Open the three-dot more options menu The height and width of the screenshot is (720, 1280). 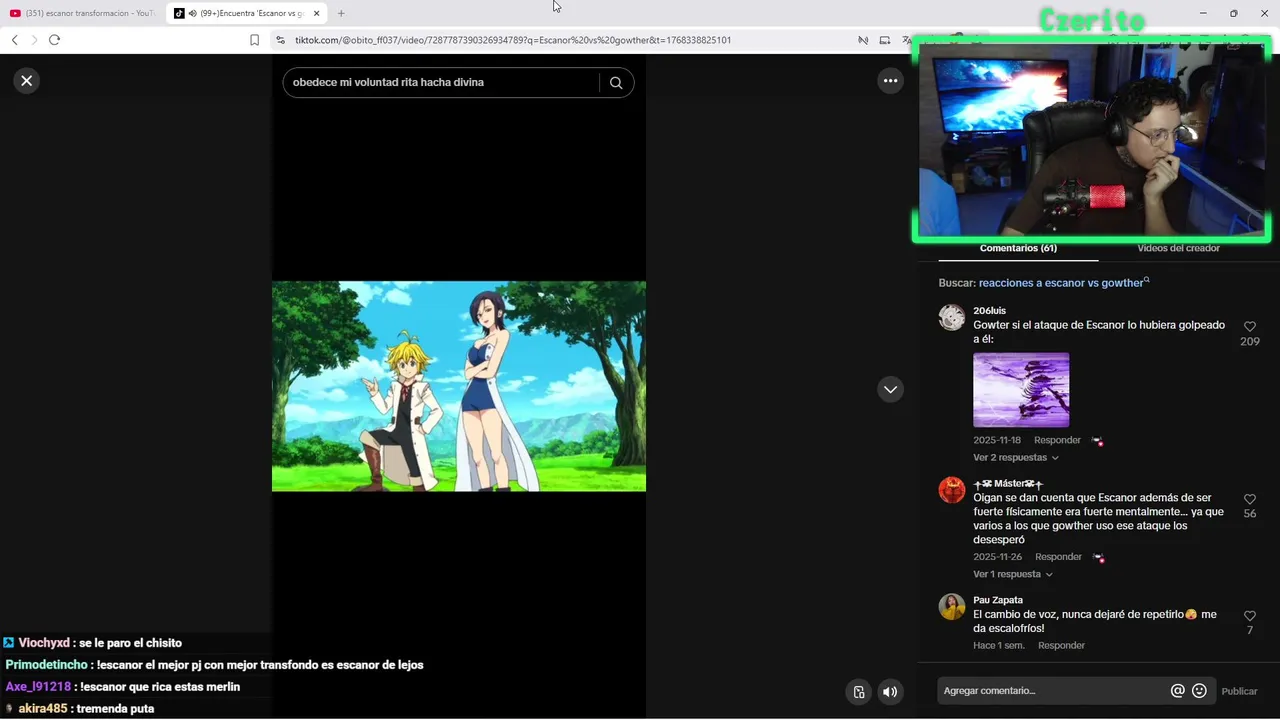[x=890, y=81]
